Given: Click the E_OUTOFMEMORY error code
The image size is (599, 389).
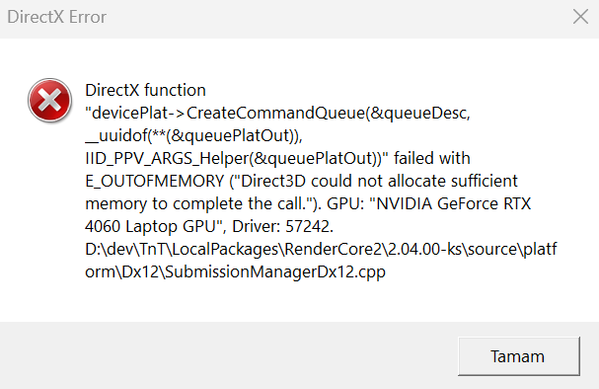Looking at the screenshot, I should coord(154,181).
